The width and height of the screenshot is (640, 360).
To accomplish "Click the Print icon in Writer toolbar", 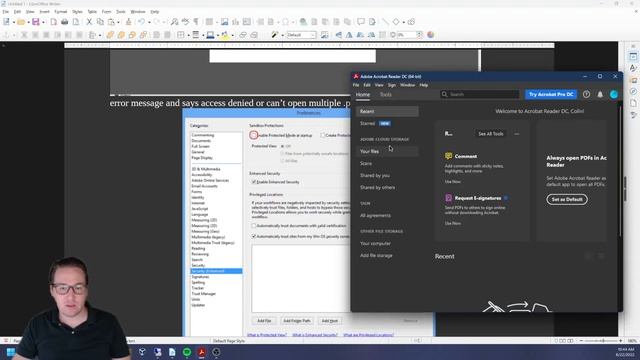I will tap(64, 22).
